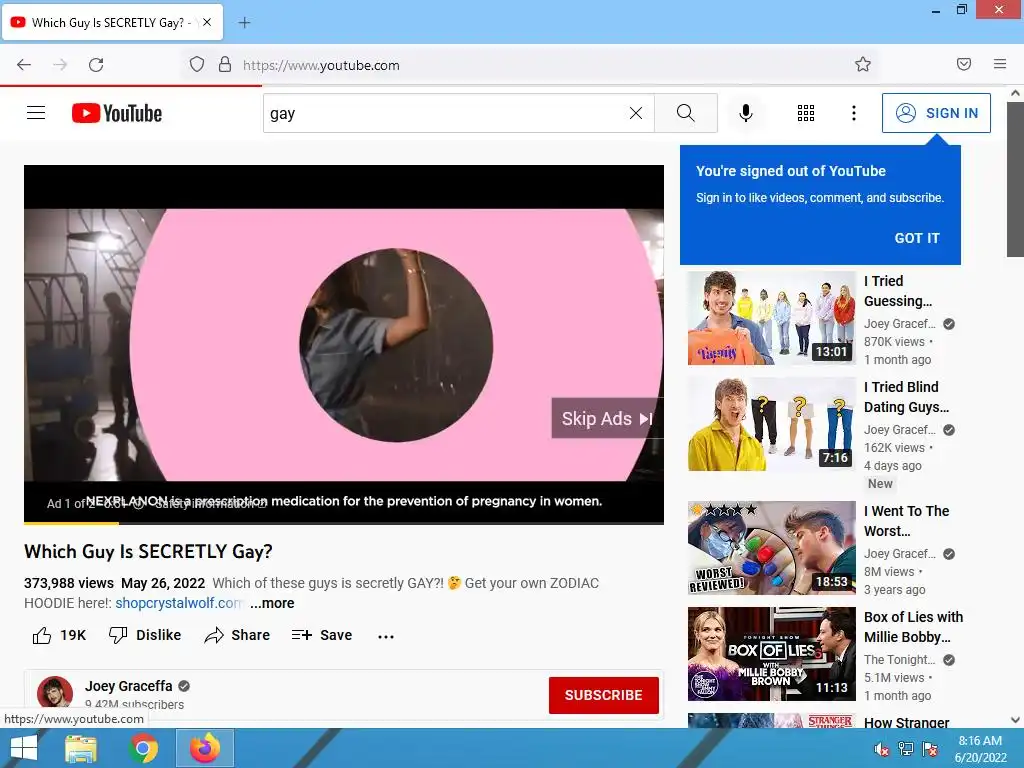Open the 'Box of Lies with Millie Bobby...' title
1024x768 pixels.
pos(913,627)
